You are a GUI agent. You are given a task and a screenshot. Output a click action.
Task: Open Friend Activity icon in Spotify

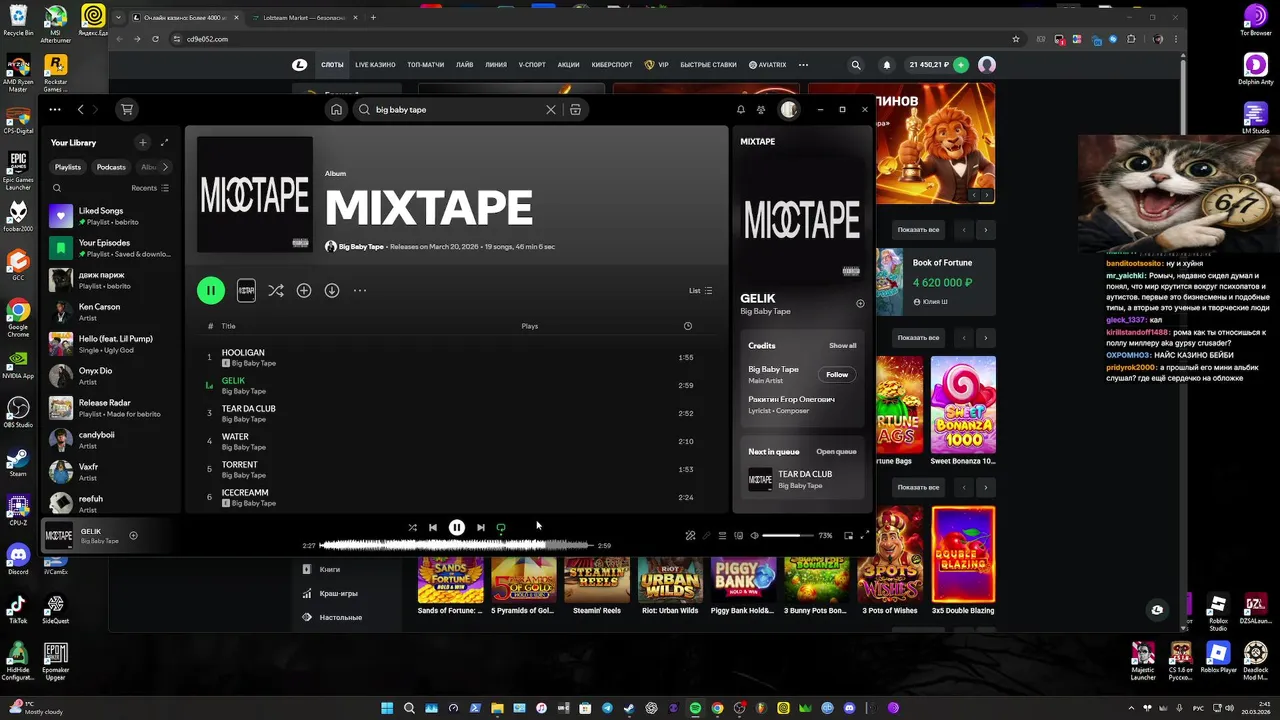[761, 110]
